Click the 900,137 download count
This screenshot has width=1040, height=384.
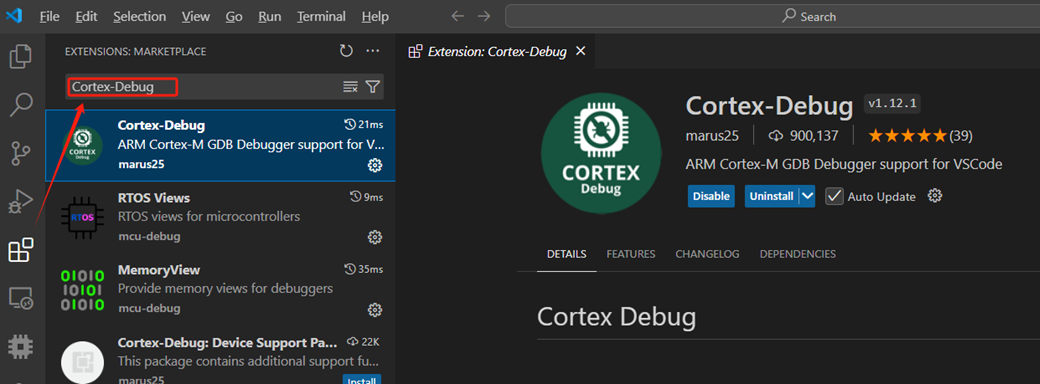[804, 136]
